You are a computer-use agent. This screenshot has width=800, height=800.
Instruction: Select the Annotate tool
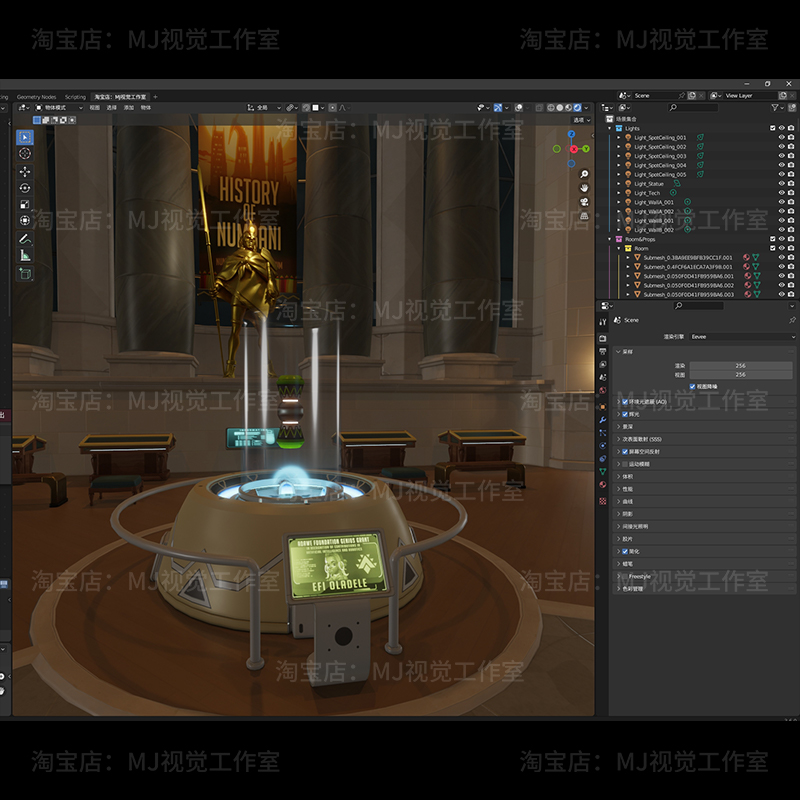click(25, 239)
